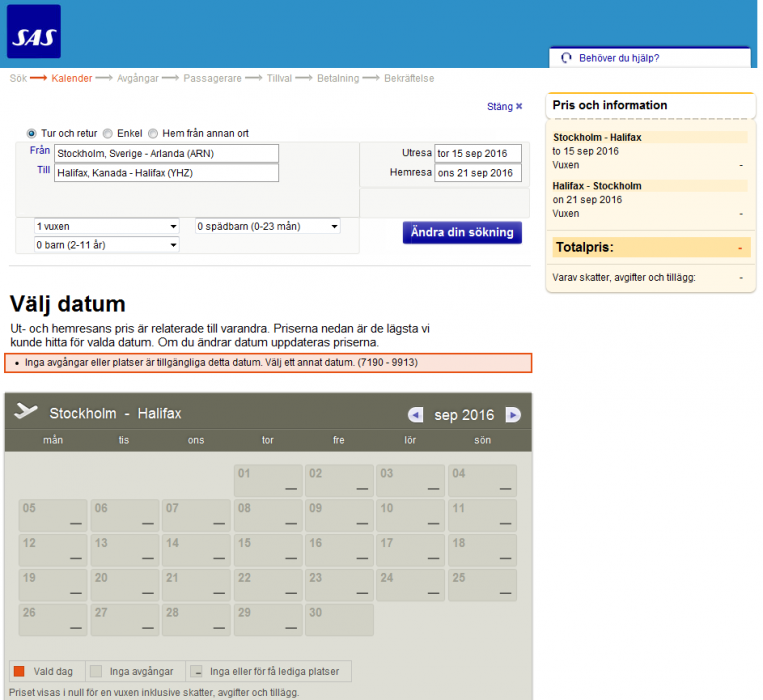Open the 1 vuxen passenger dropdown
This screenshot has width=763, height=700.
pyautogui.click(x=106, y=227)
